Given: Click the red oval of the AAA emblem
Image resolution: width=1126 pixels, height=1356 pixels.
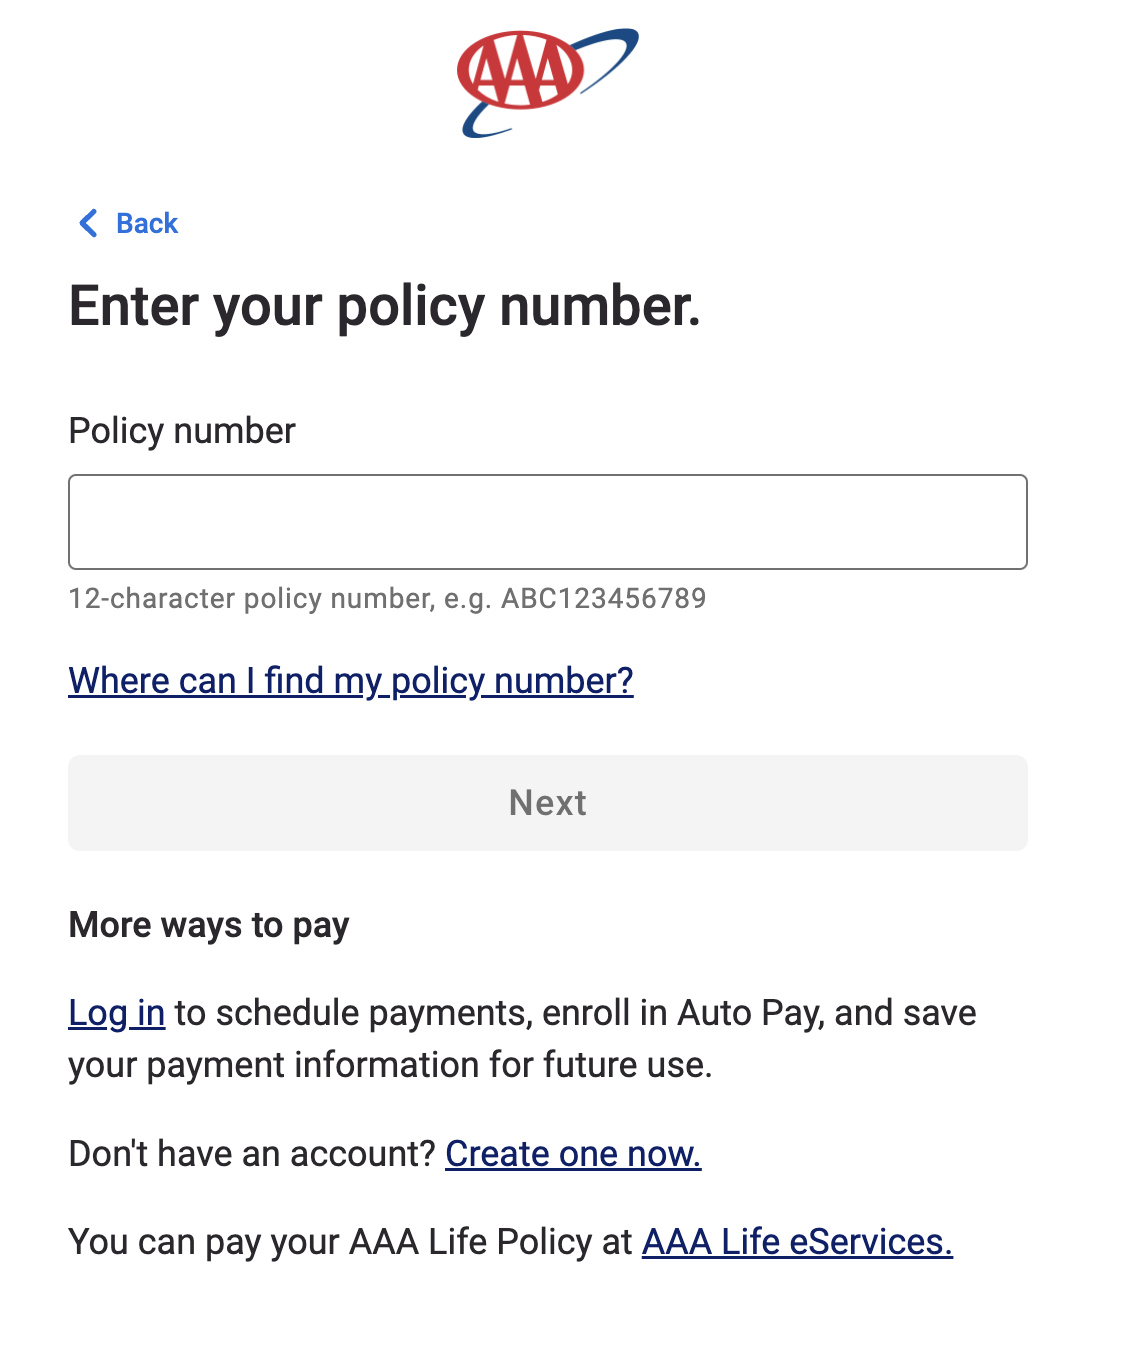Looking at the screenshot, I should point(520,70).
